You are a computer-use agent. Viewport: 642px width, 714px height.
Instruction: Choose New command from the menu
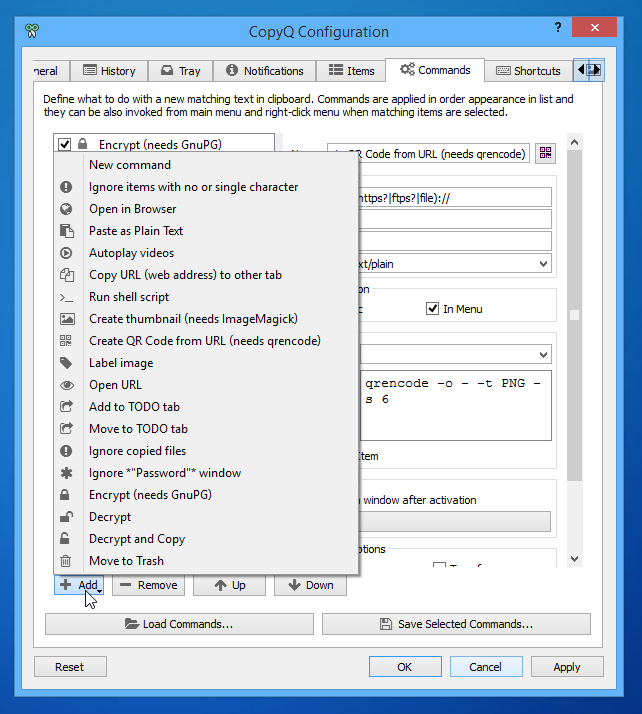tap(130, 165)
